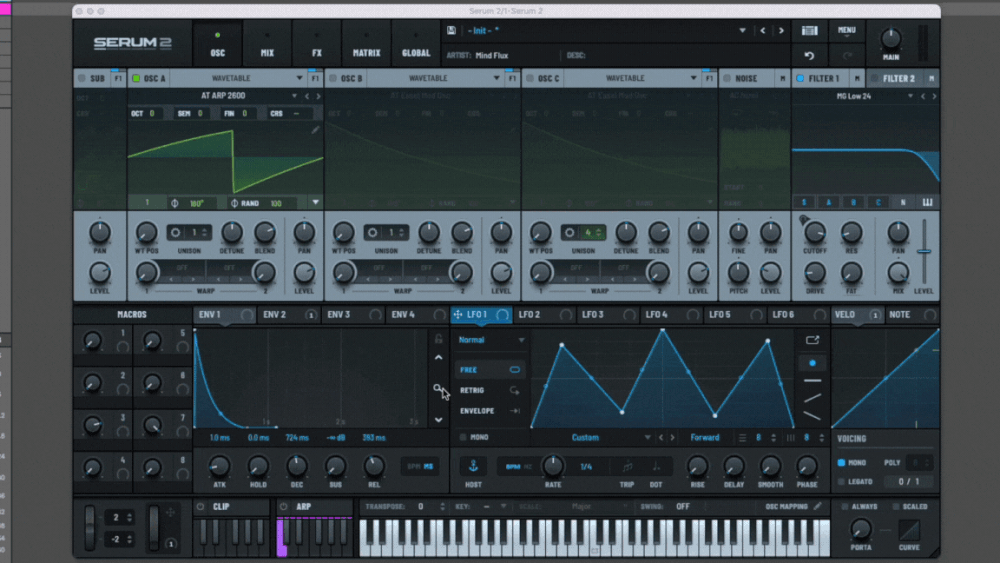Click the save preset floppy disk icon
This screenshot has height=563, width=1000.
coord(452,31)
